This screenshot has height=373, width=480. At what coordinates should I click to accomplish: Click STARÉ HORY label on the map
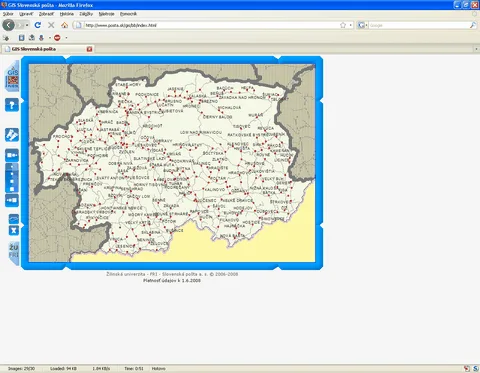pyautogui.click(x=128, y=85)
